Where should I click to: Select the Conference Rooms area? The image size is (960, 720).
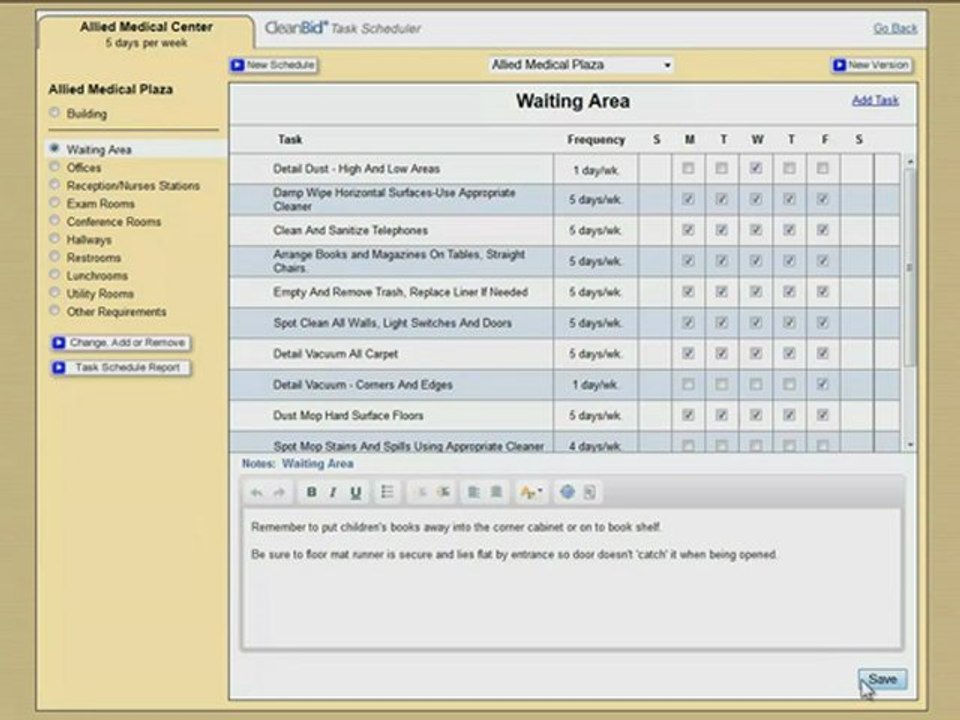click(x=54, y=220)
